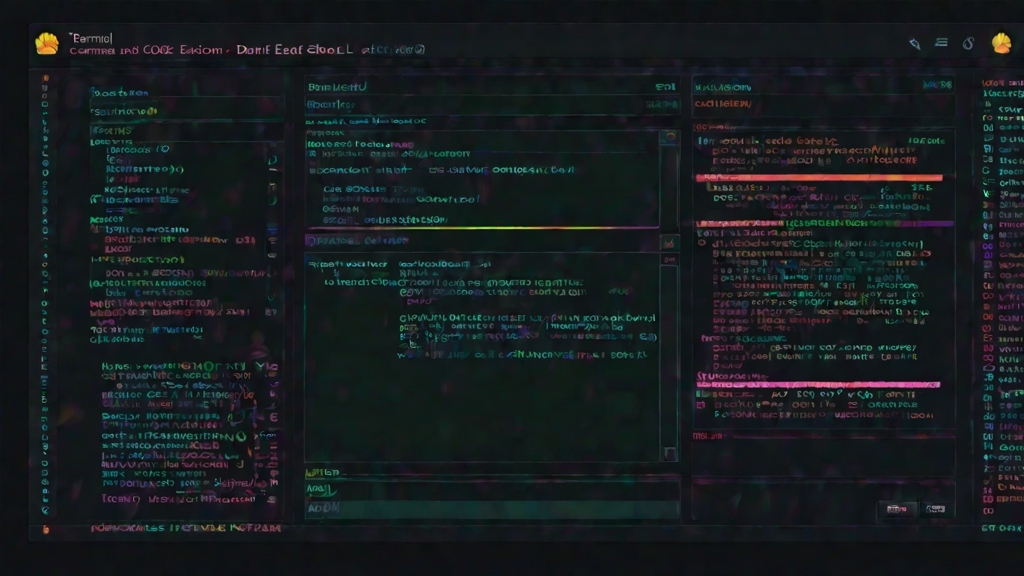Click the left button at bottom-right of right panel
1024x576 pixels.
(897, 509)
